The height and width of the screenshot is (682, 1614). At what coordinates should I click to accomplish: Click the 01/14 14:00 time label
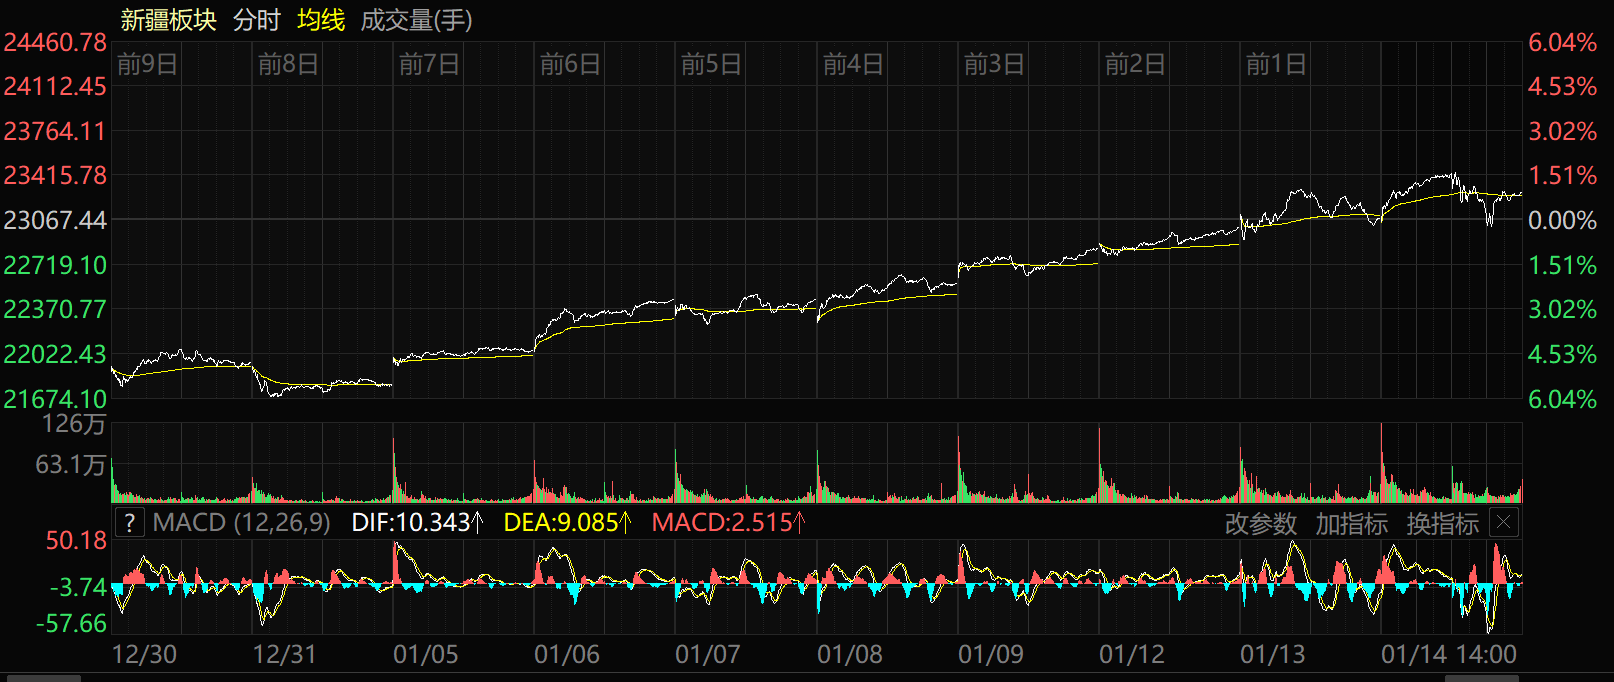coord(1448,655)
